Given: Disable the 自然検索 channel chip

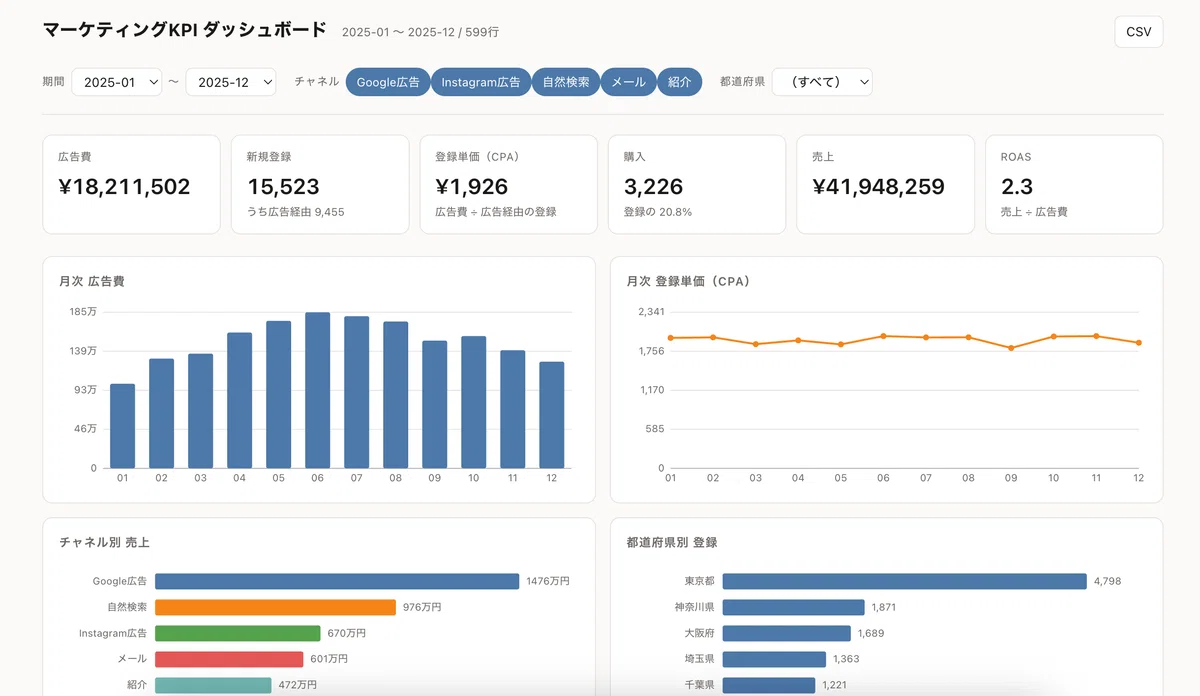Looking at the screenshot, I should point(566,82).
